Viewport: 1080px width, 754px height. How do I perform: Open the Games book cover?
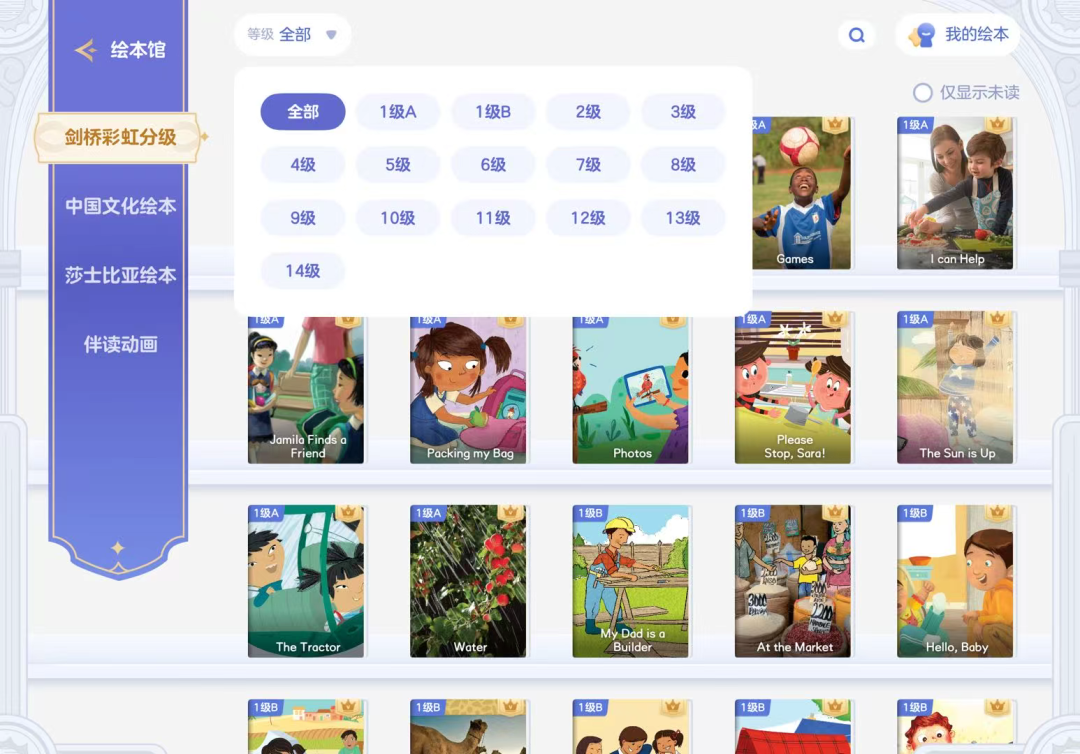point(801,193)
